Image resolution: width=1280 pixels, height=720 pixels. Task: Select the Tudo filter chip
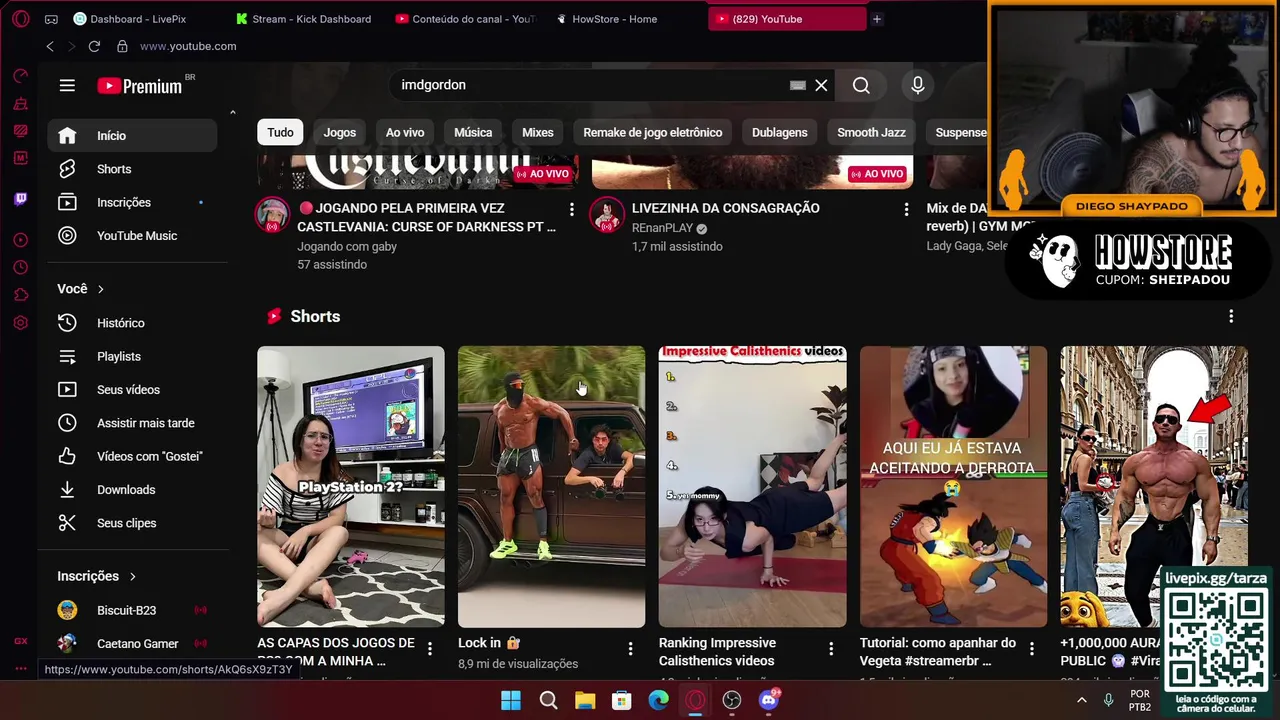(x=281, y=132)
